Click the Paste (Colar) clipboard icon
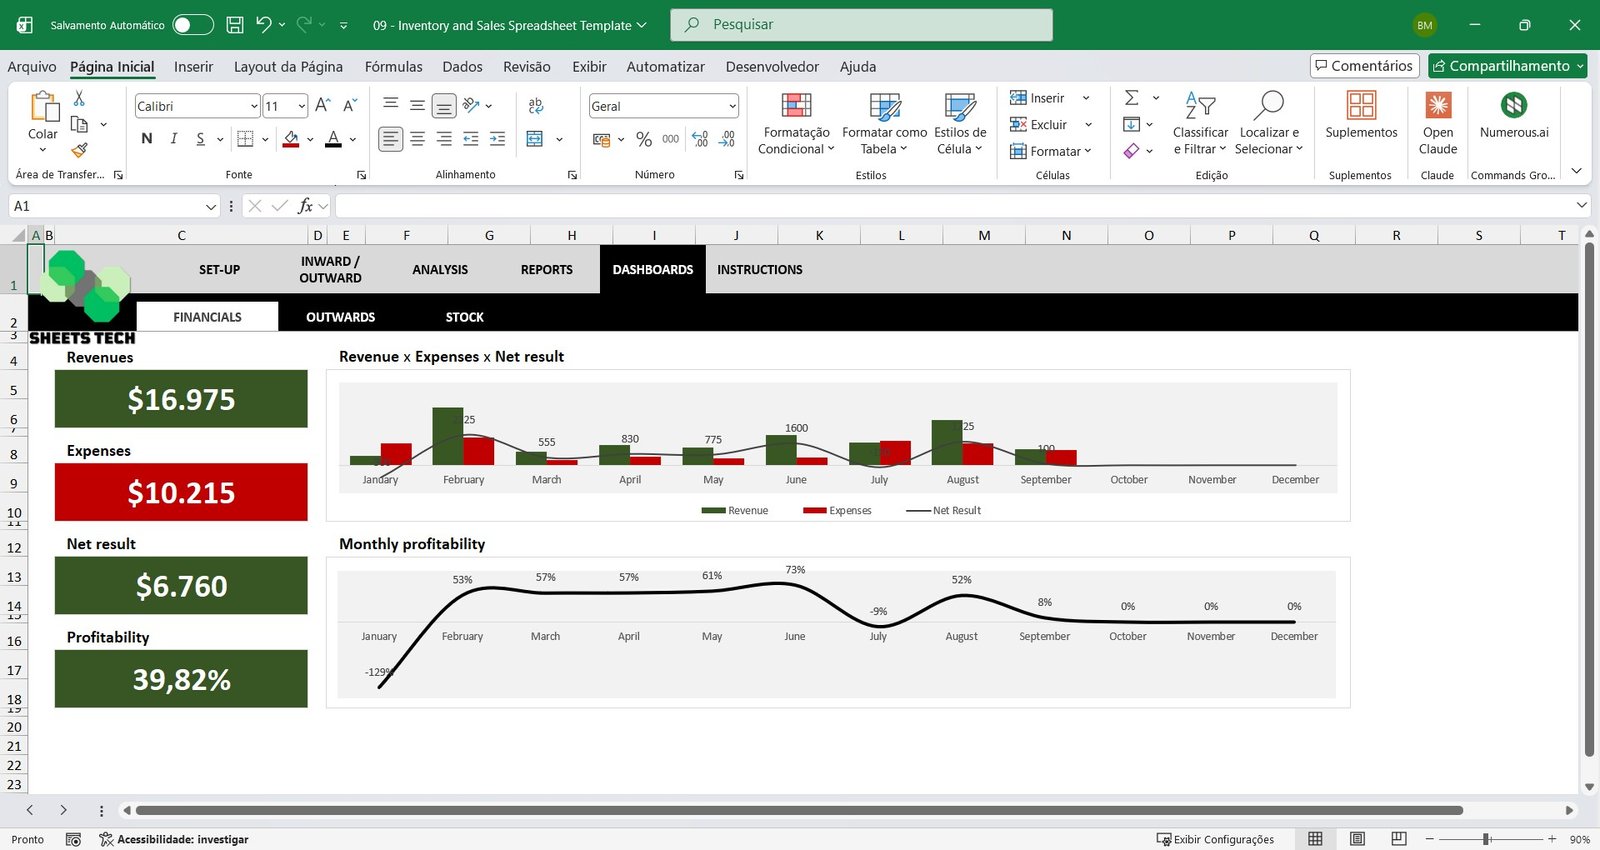Viewport: 1600px width, 850px height. pos(43,105)
